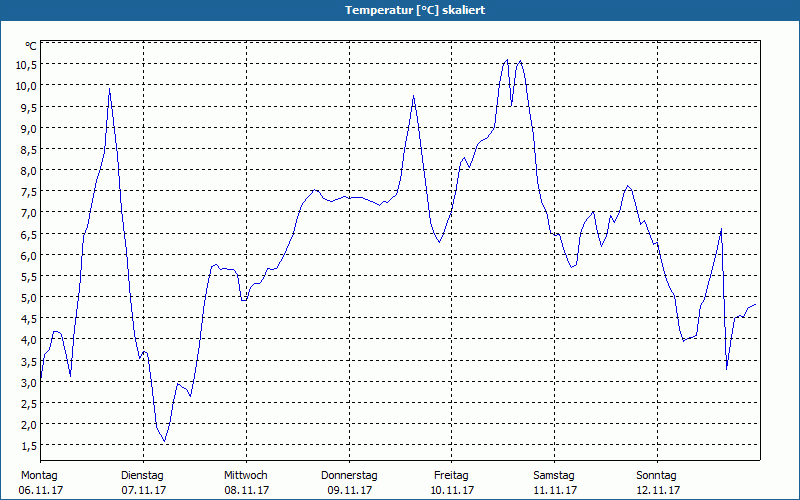The width and height of the screenshot is (800, 500).
Task: Click the Tuesday lowest point of the curve
Action: point(164,441)
